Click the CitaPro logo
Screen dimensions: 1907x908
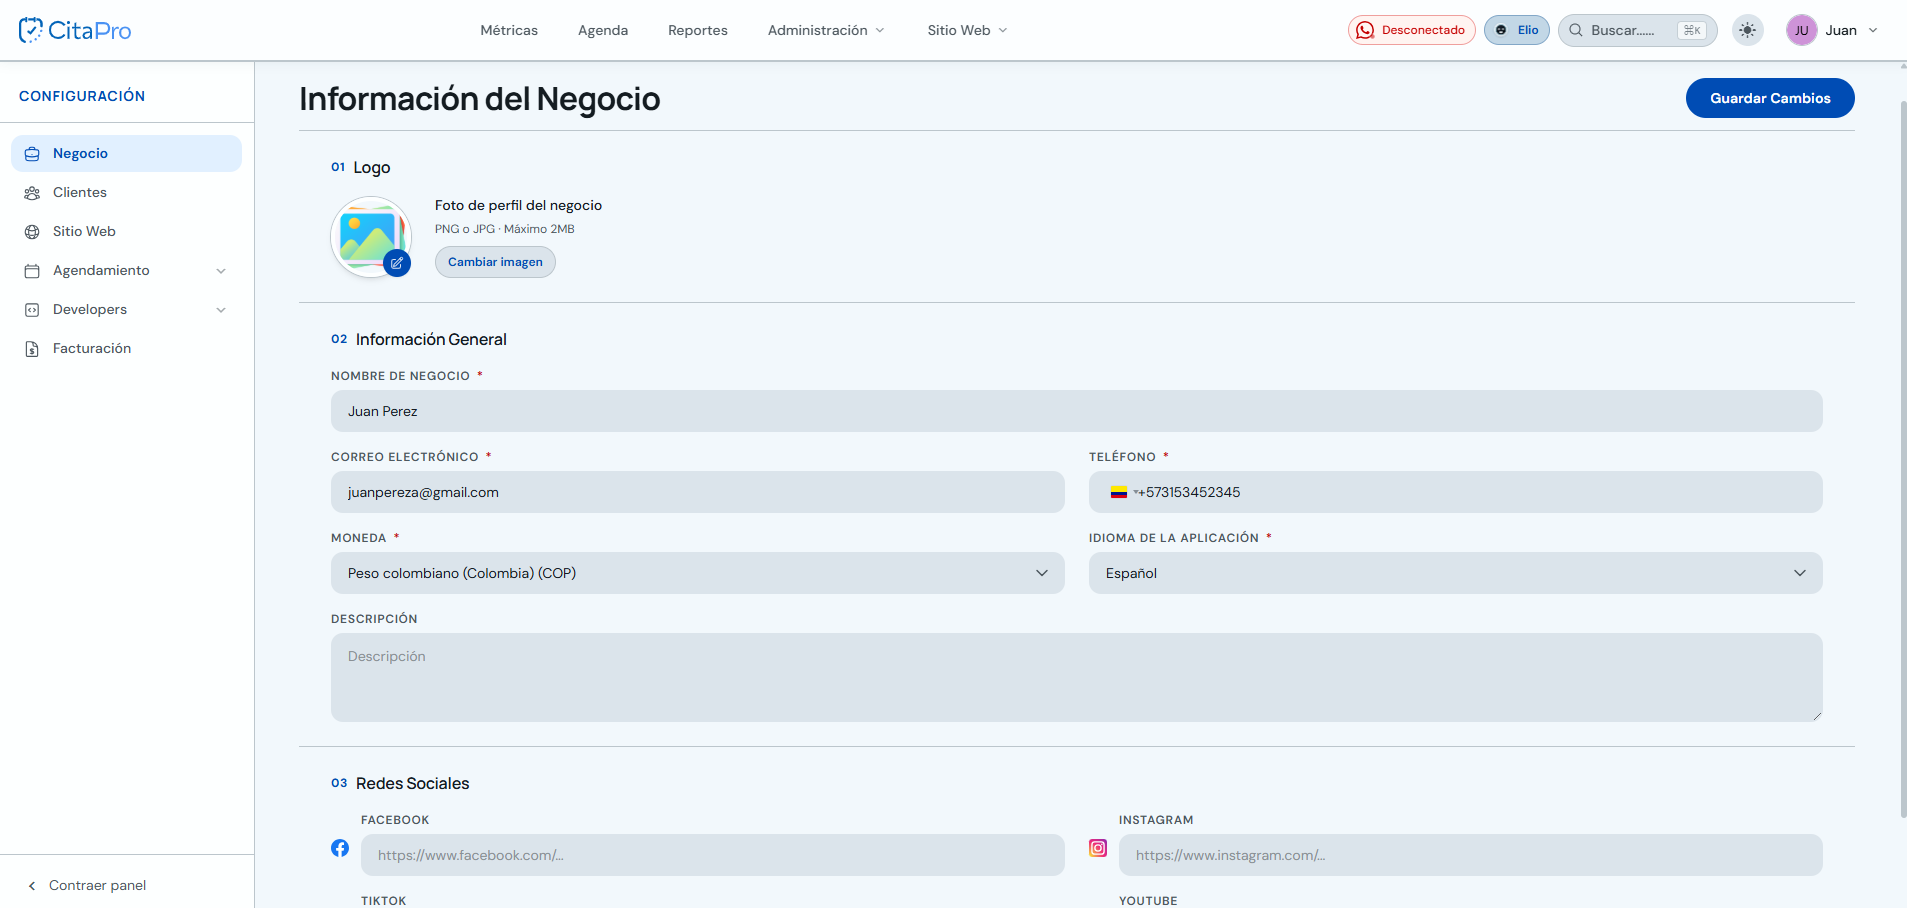[75, 30]
